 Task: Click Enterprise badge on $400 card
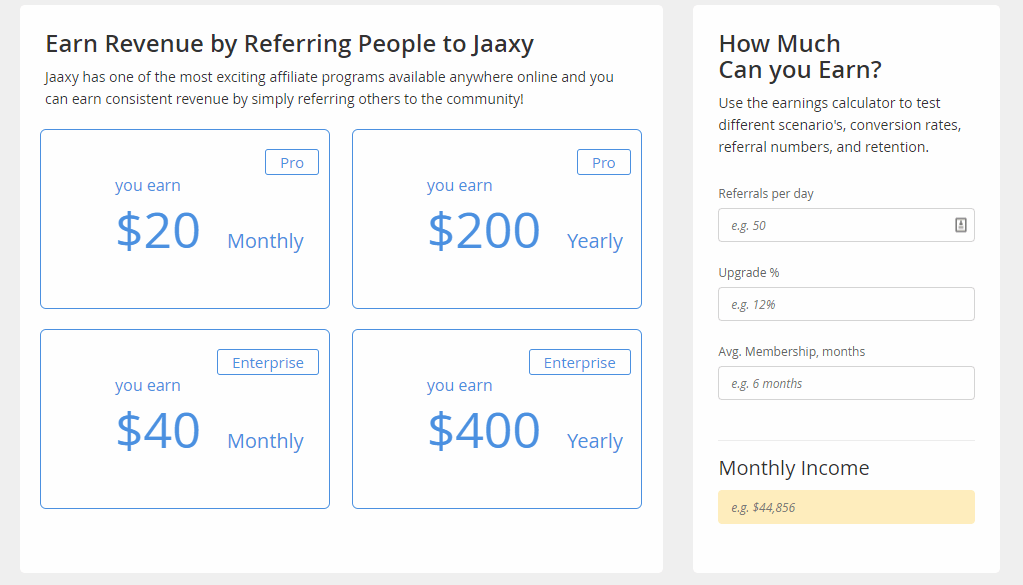click(579, 362)
